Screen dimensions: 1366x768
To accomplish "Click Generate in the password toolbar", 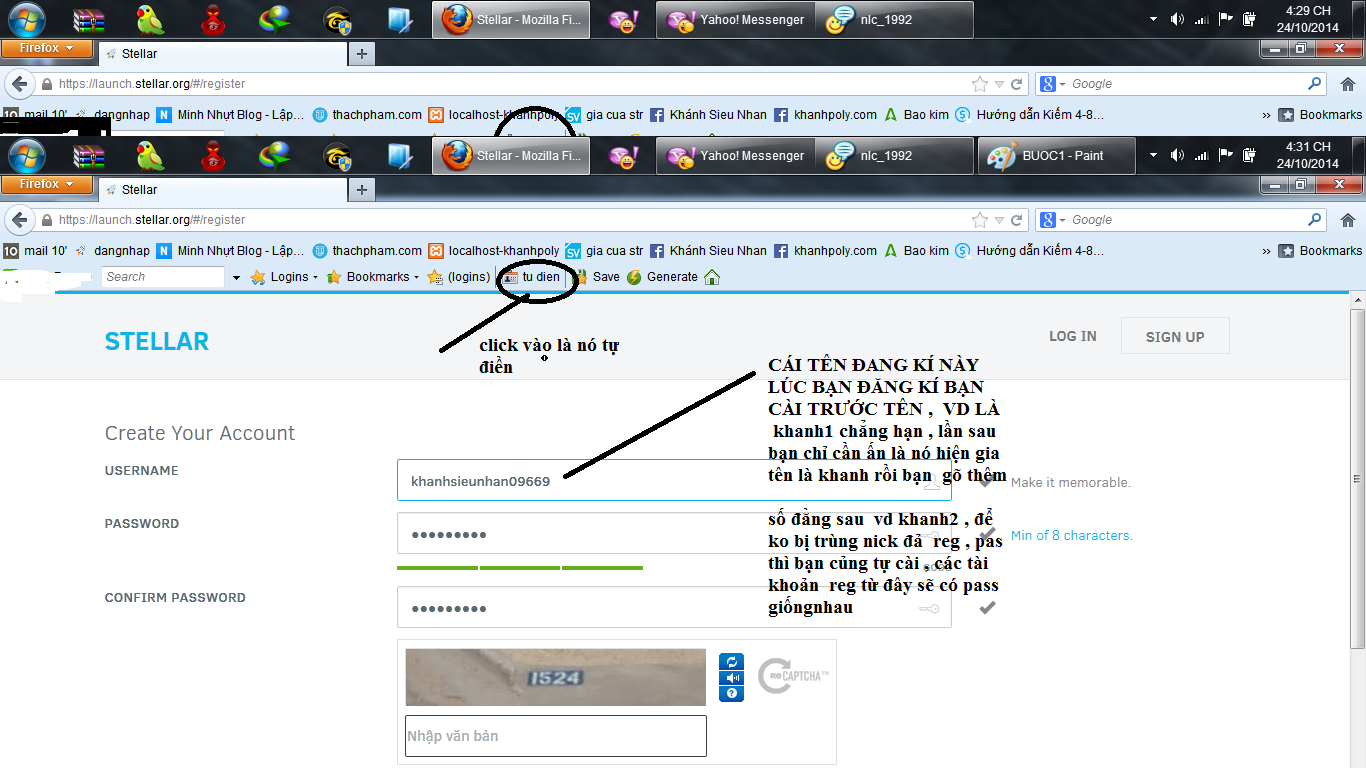I will point(663,277).
